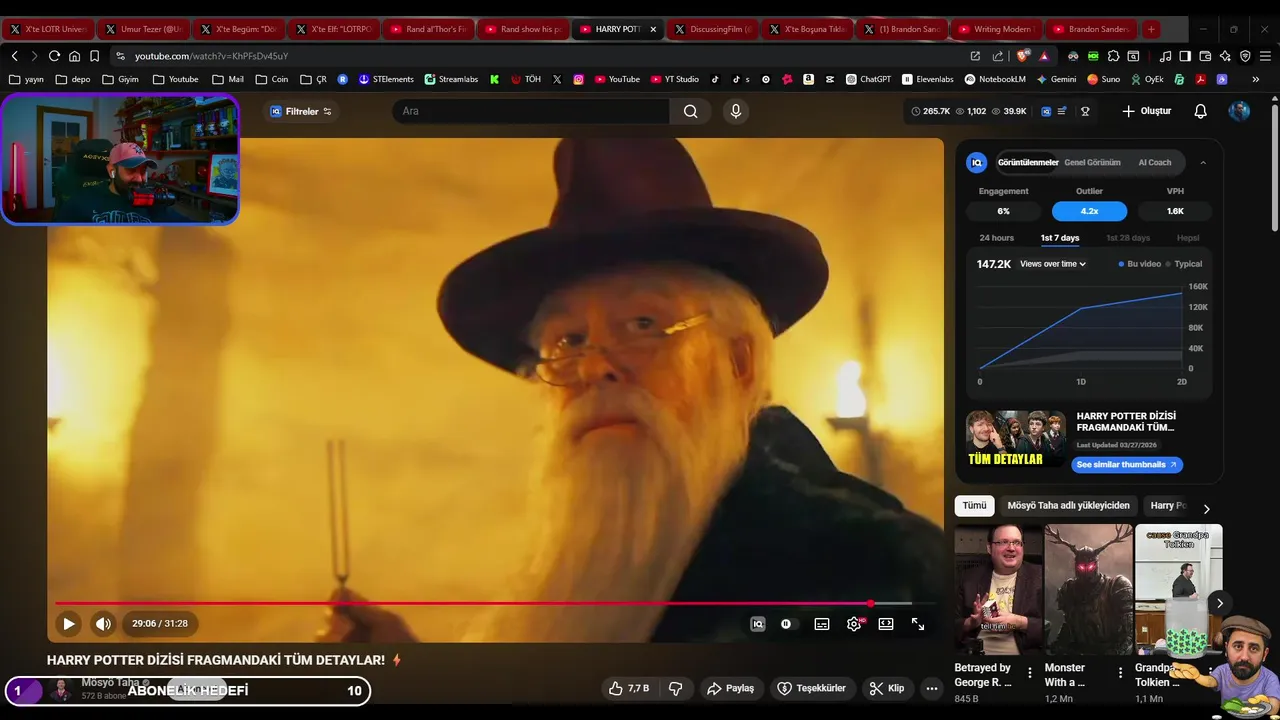Open the yayın bookmarks folder

[x=27, y=79]
